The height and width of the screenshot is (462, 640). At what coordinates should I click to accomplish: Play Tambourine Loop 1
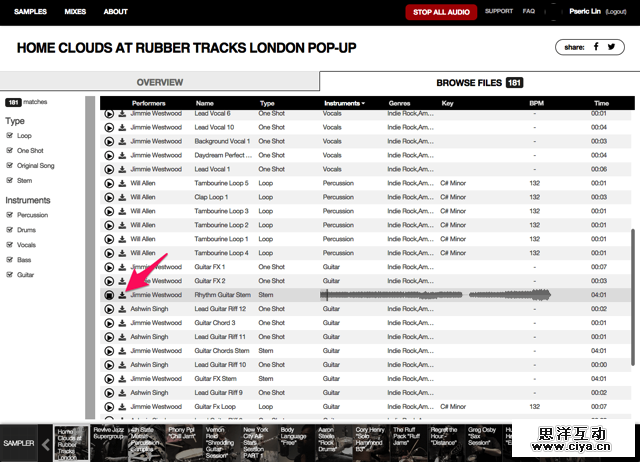click(109, 239)
